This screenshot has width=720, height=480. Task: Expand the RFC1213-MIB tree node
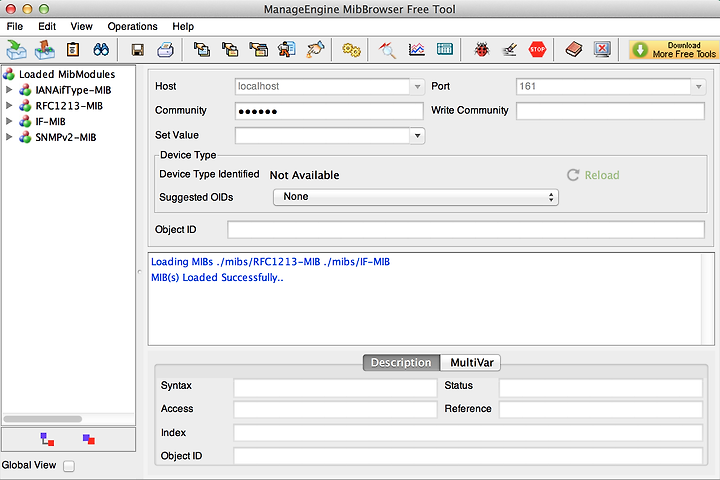coord(9,106)
